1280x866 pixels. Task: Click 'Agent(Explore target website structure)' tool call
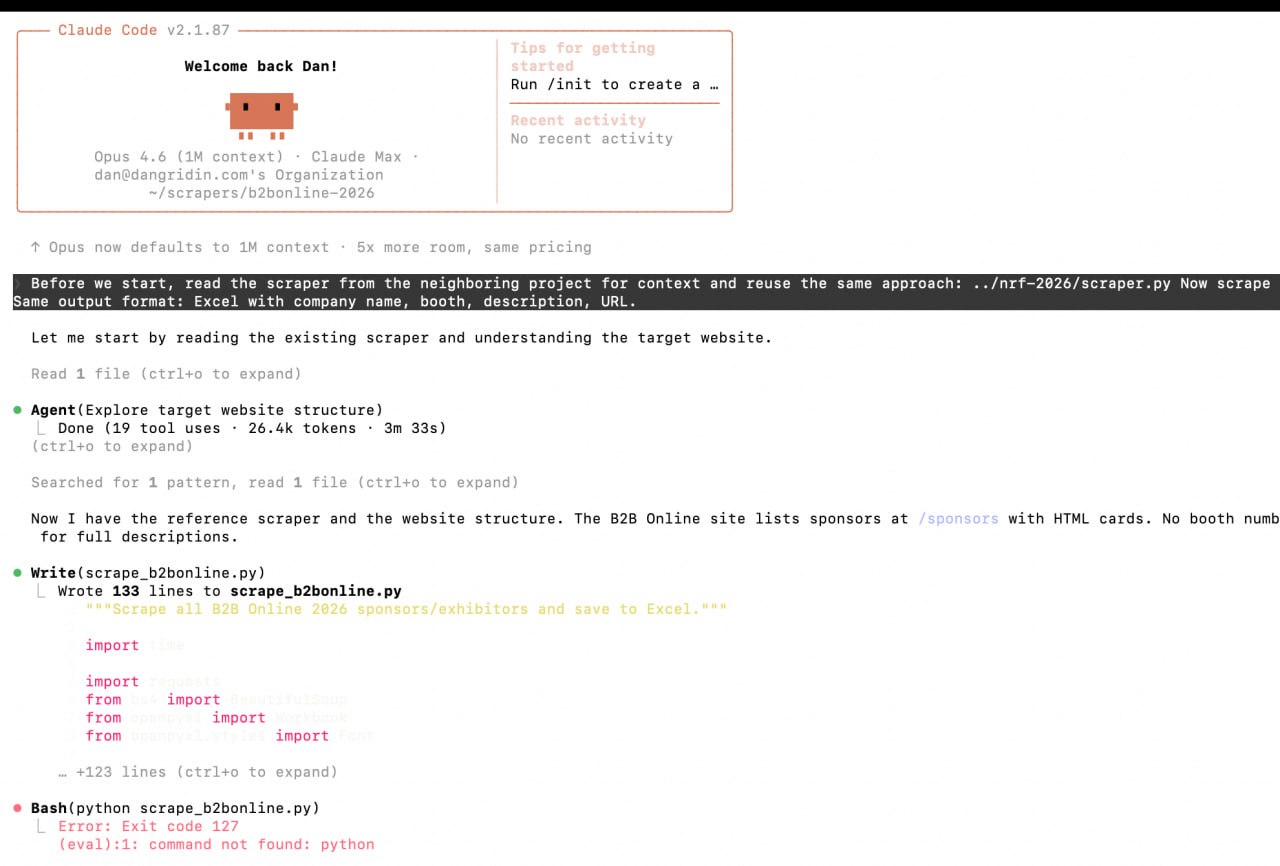click(207, 410)
